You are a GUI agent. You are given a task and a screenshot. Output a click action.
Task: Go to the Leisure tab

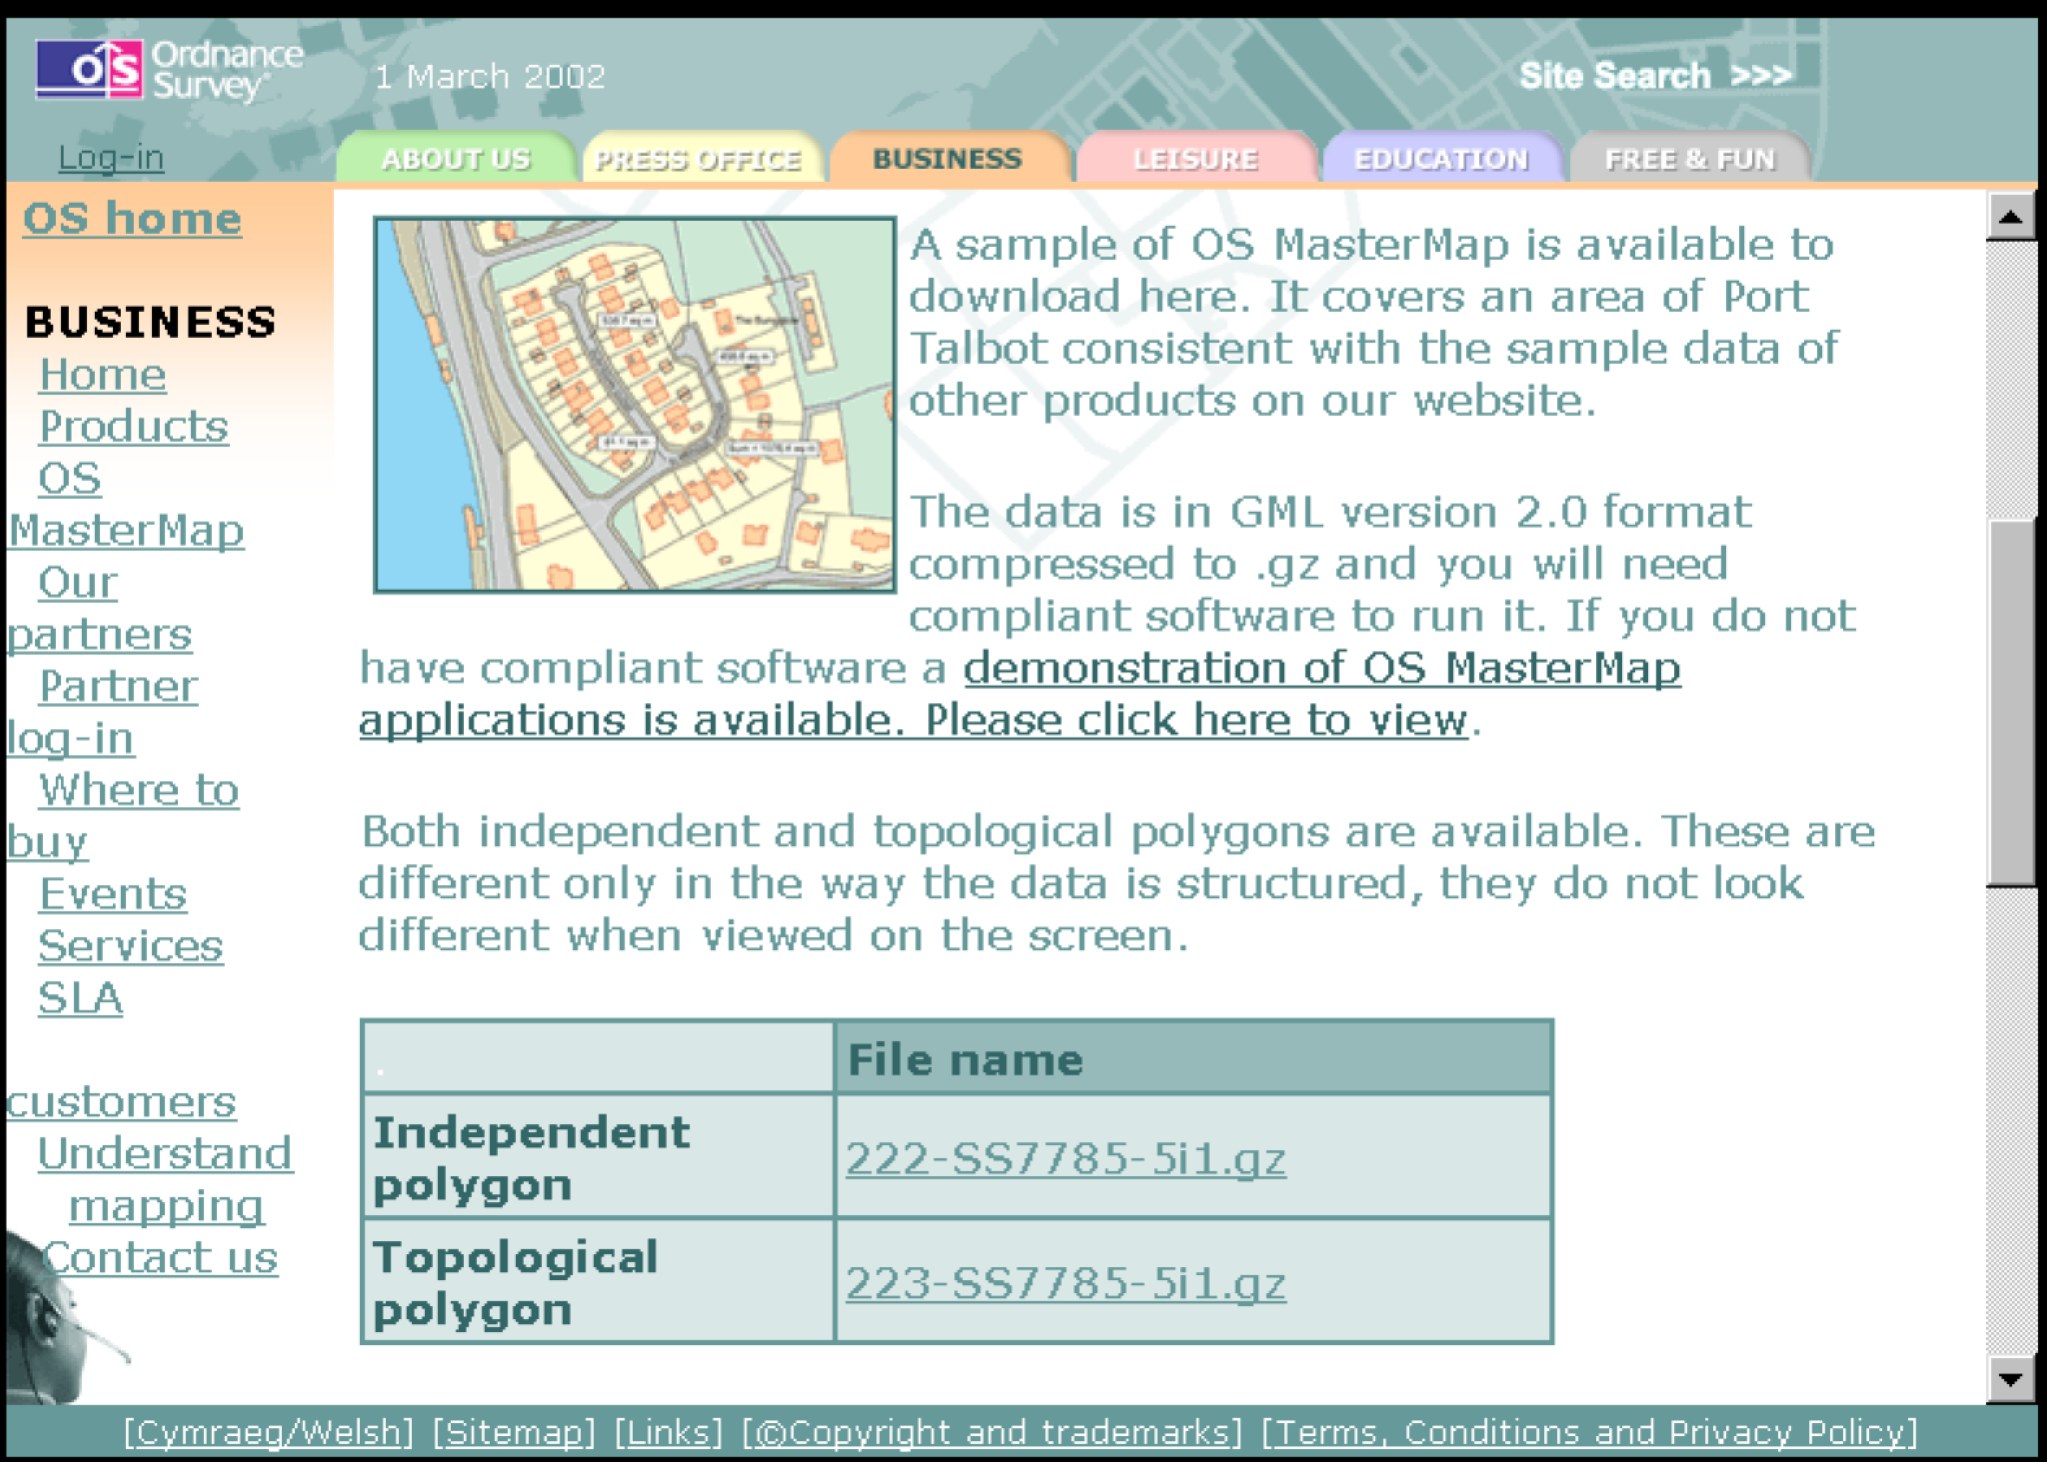click(1195, 159)
